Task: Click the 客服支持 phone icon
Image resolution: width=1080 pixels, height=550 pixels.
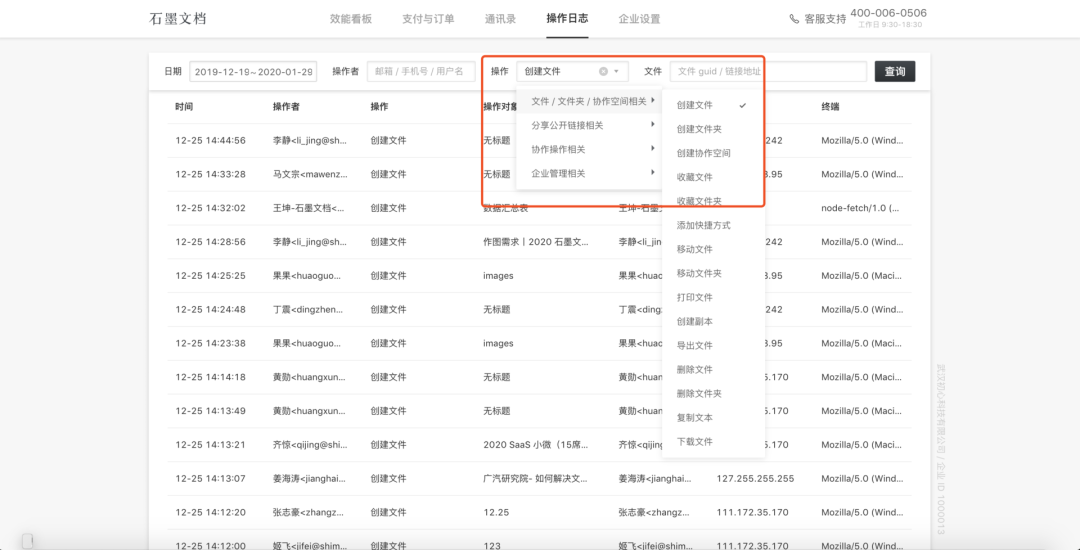Action: [x=794, y=19]
